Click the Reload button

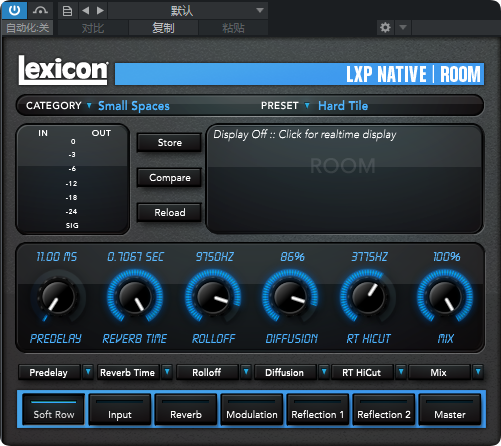169,212
